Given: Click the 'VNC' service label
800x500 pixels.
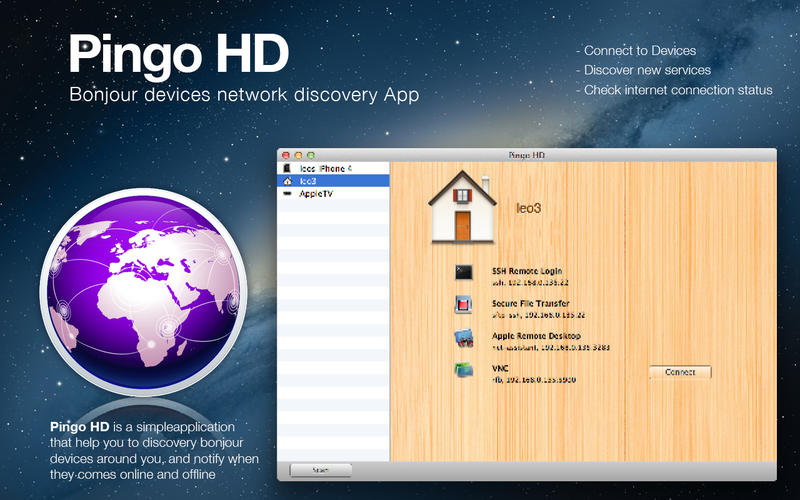Looking at the screenshot, I should point(500,368).
